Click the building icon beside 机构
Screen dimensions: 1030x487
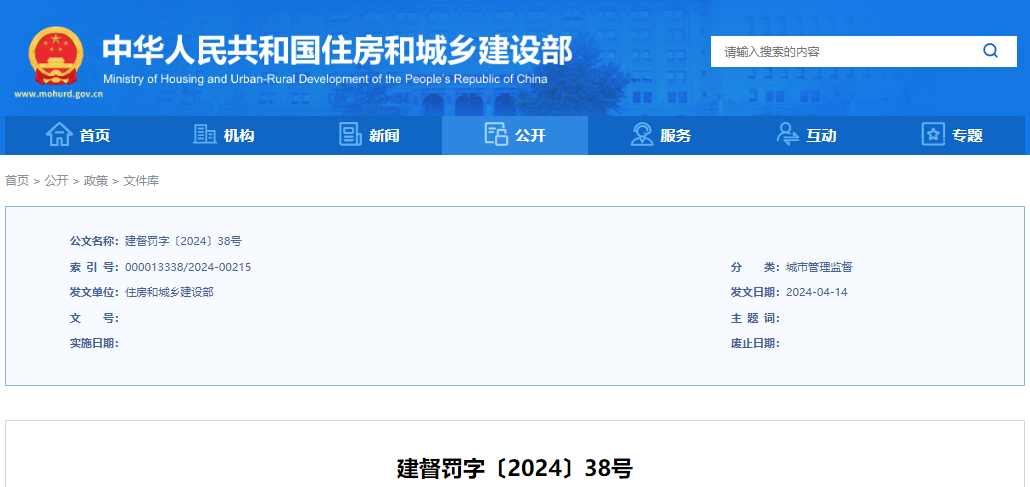pyautogui.click(x=205, y=135)
